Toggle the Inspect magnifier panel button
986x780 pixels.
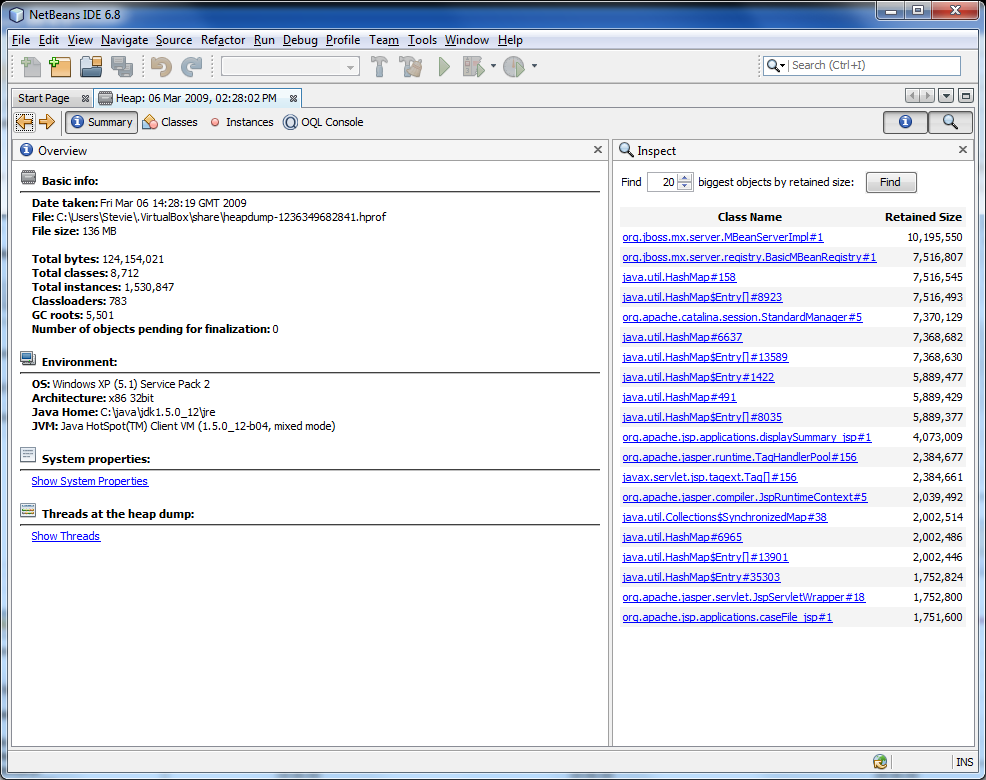pos(950,122)
